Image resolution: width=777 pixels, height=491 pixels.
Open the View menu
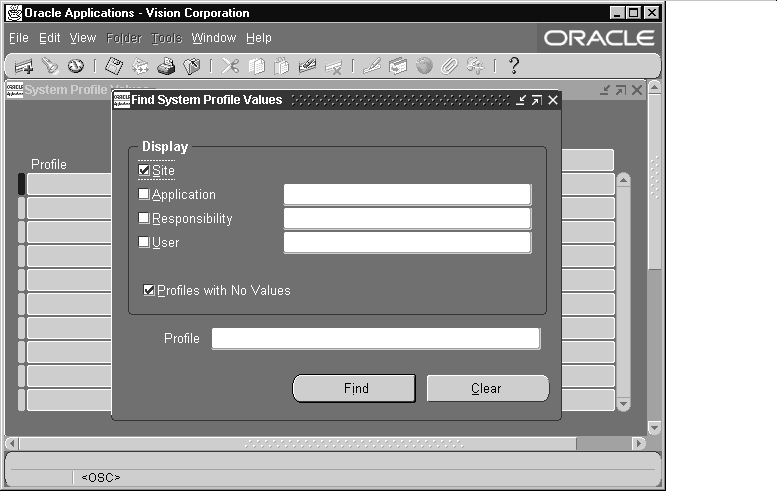point(83,38)
